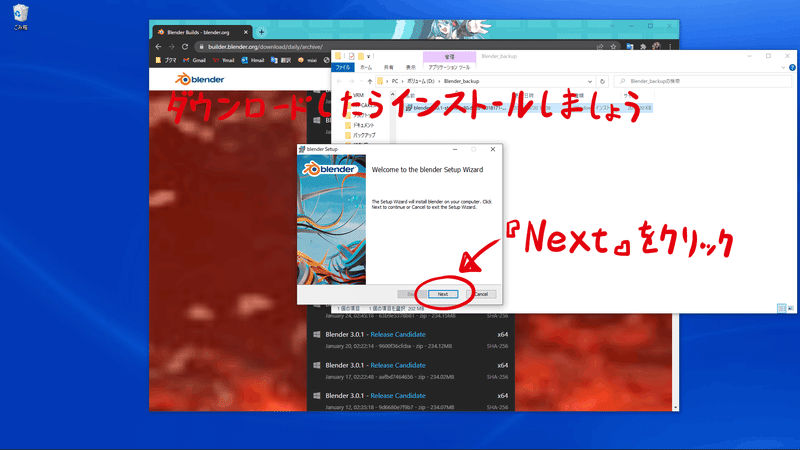The image size is (800, 450).
Task: Open the 表示 ribbon tab in Explorer
Action: pyautogui.click(x=411, y=67)
